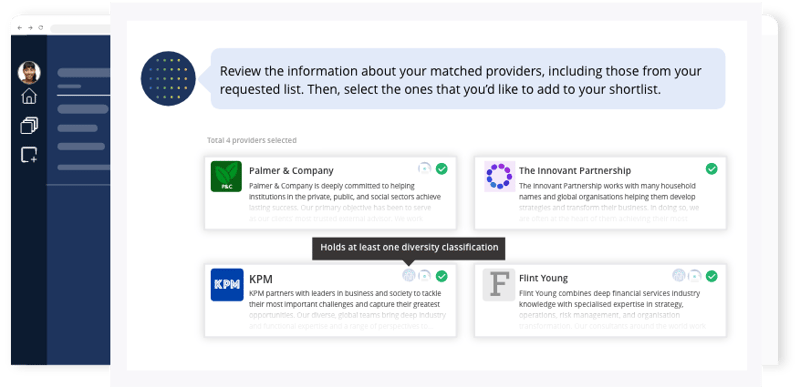The width and height of the screenshot is (800, 387).
Task: Click the browser forward arrow
Action: tap(30, 28)
